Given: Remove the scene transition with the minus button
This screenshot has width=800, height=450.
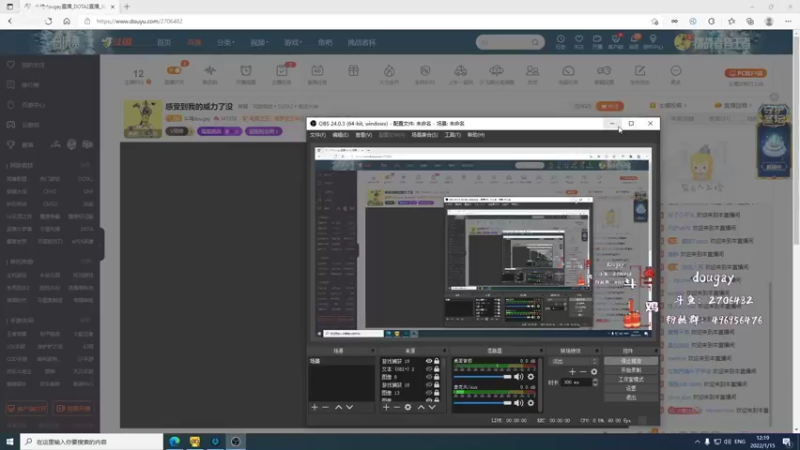Looking at the screenshot, I should (x=583, y=371).
